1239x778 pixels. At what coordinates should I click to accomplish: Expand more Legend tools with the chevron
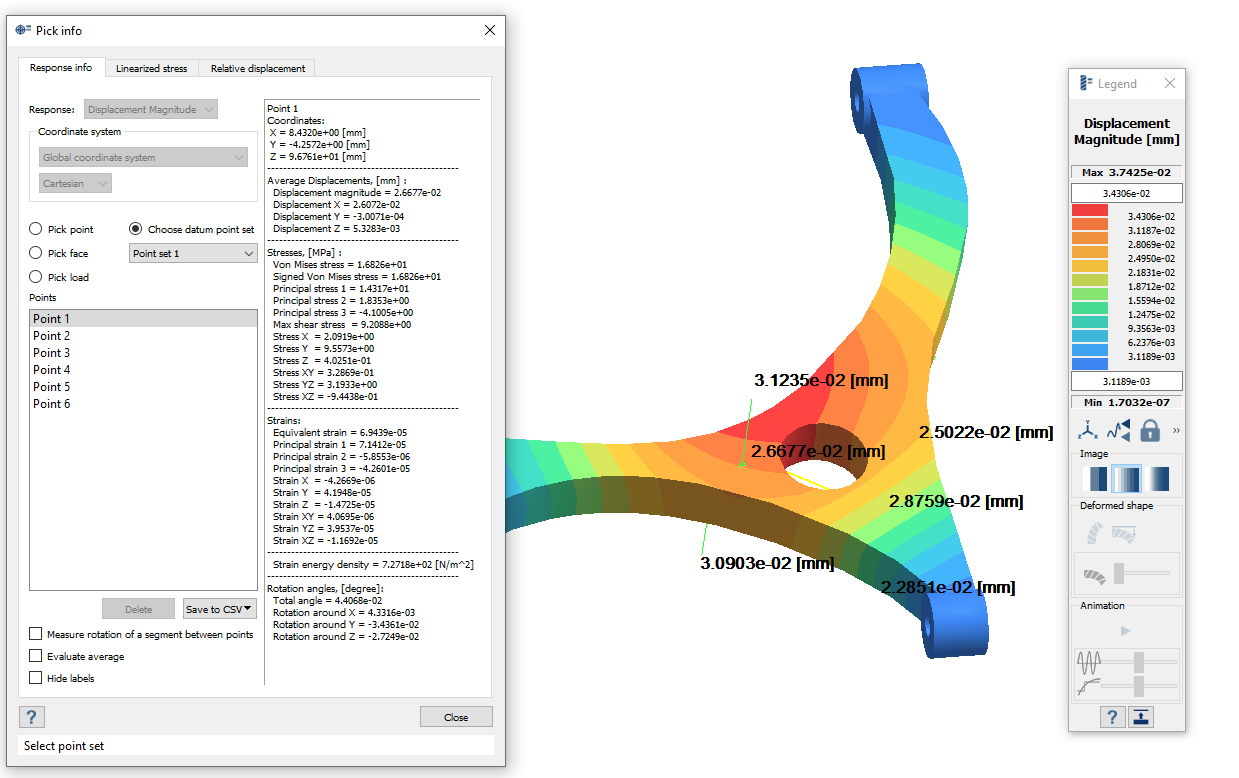(x=1176, y=431)
